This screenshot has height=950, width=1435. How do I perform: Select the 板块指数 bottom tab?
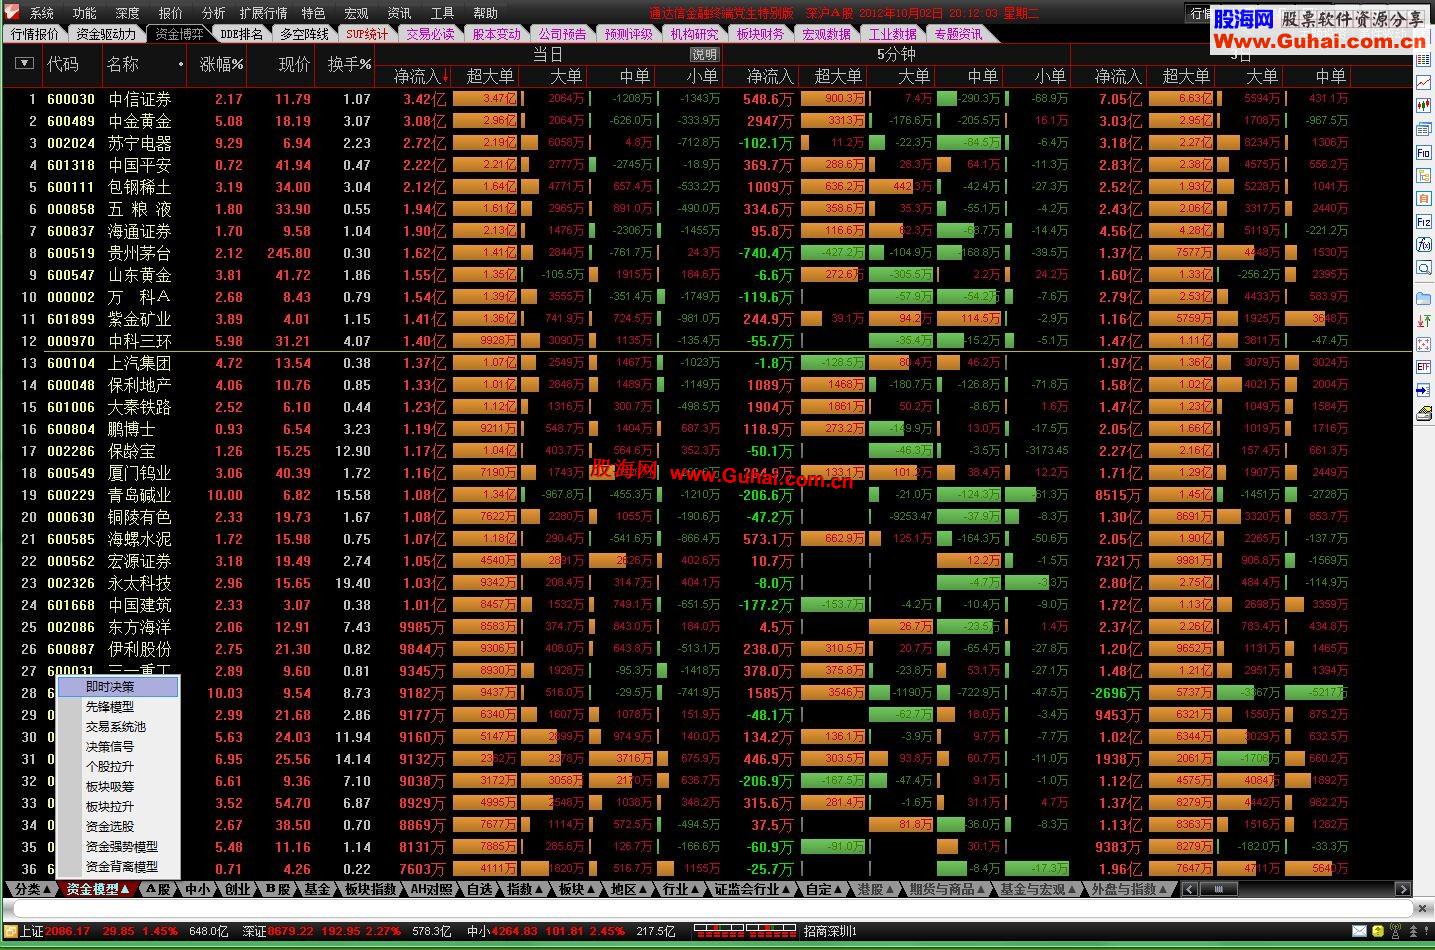point(370,889)
